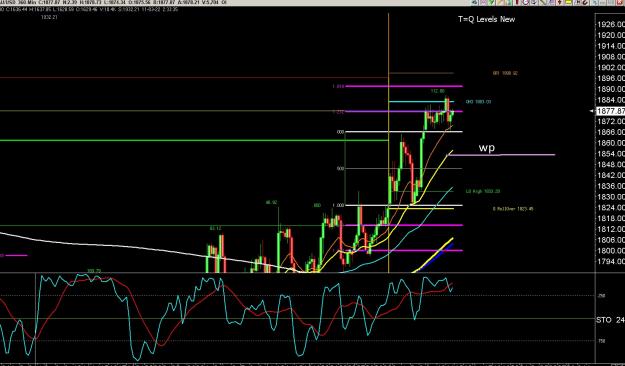Click the 1890.00 price axis label
Image resolution: width=625 pixels, height=366 pixels.
click(611, 89)
